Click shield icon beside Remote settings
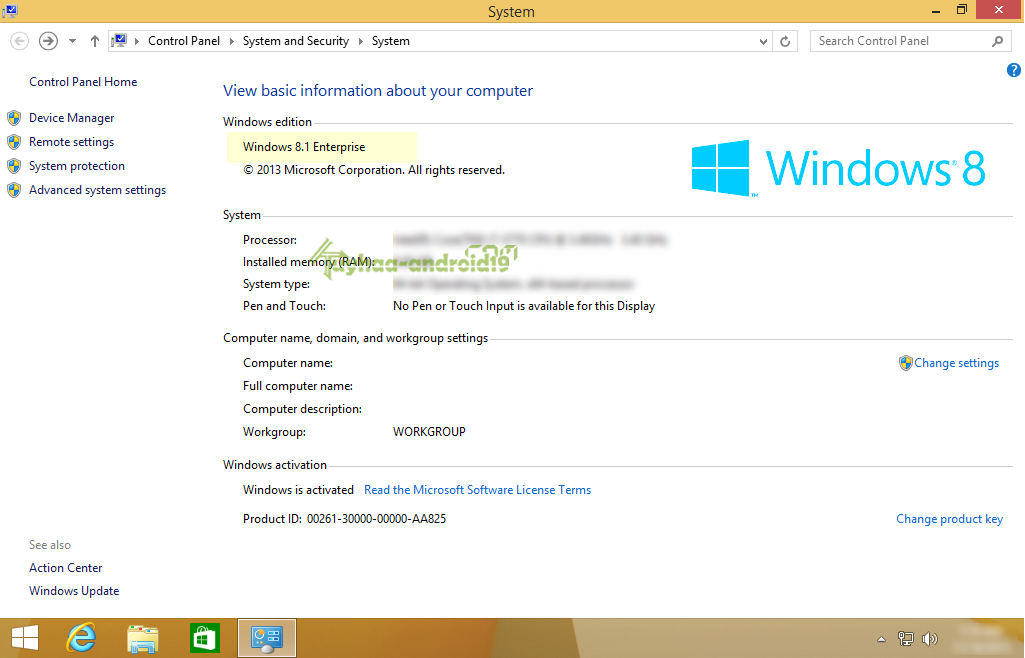Viewport: 1025px width, 658px height. (14, 142)
